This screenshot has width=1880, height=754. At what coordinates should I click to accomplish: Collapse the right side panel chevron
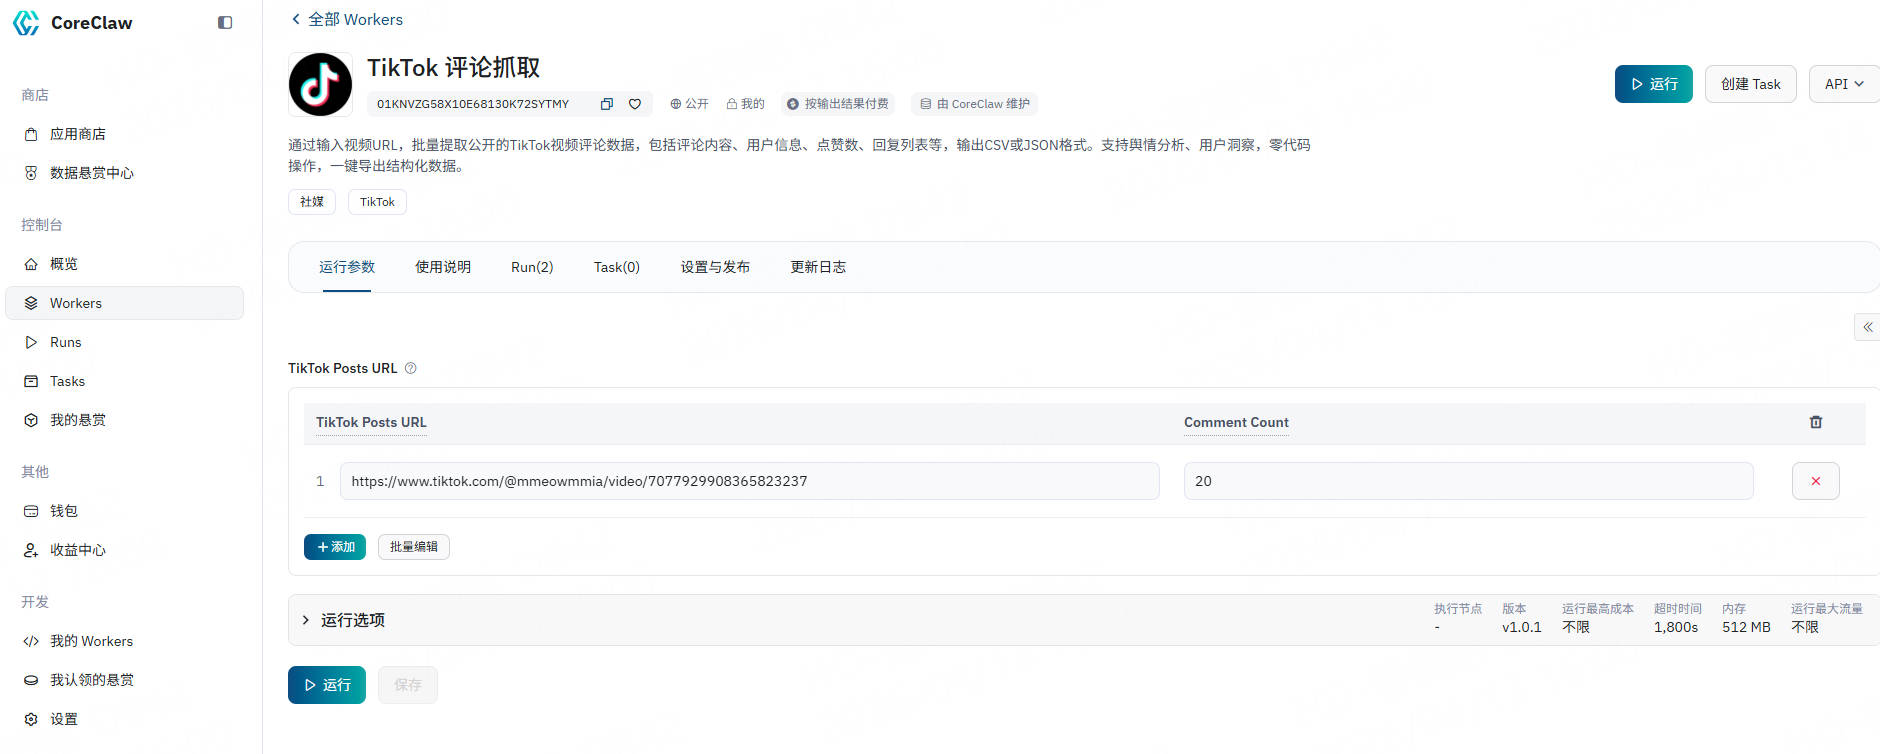(1867, 327)
